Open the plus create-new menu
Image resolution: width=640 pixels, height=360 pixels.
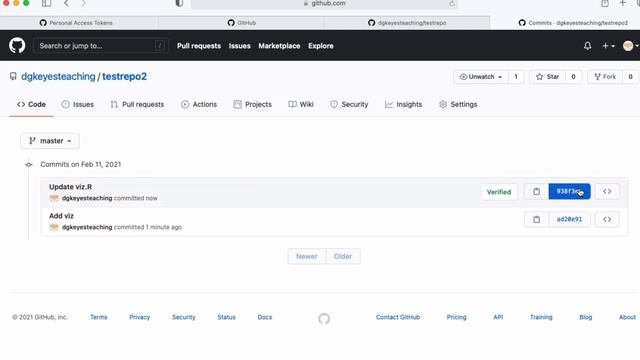point(608,46)
